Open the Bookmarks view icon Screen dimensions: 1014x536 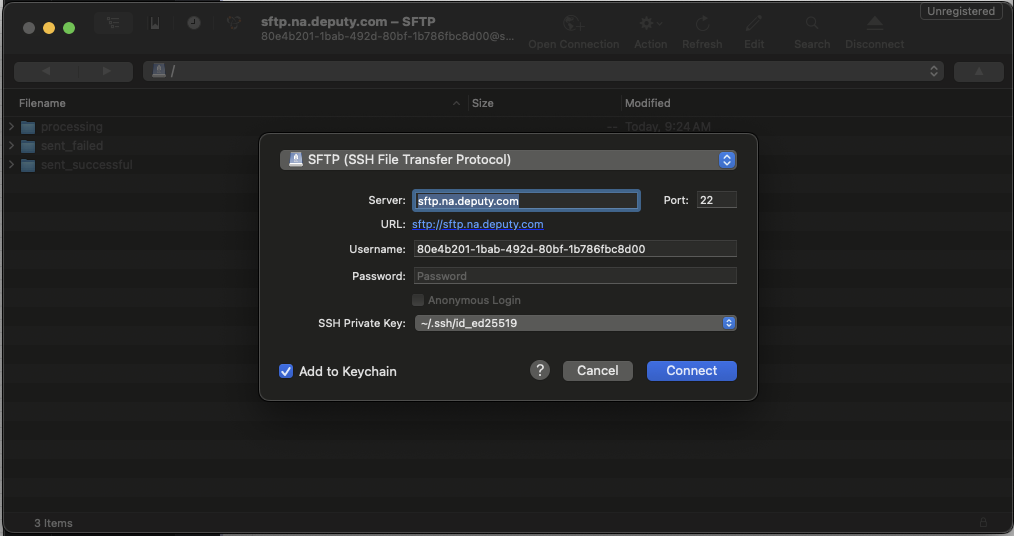click(x=155, y=23)
